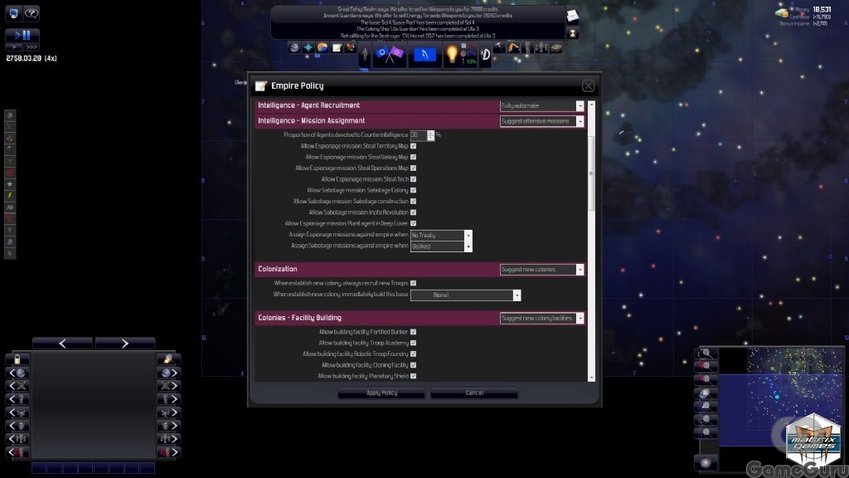Click the money amount 18,531 display

821,9
